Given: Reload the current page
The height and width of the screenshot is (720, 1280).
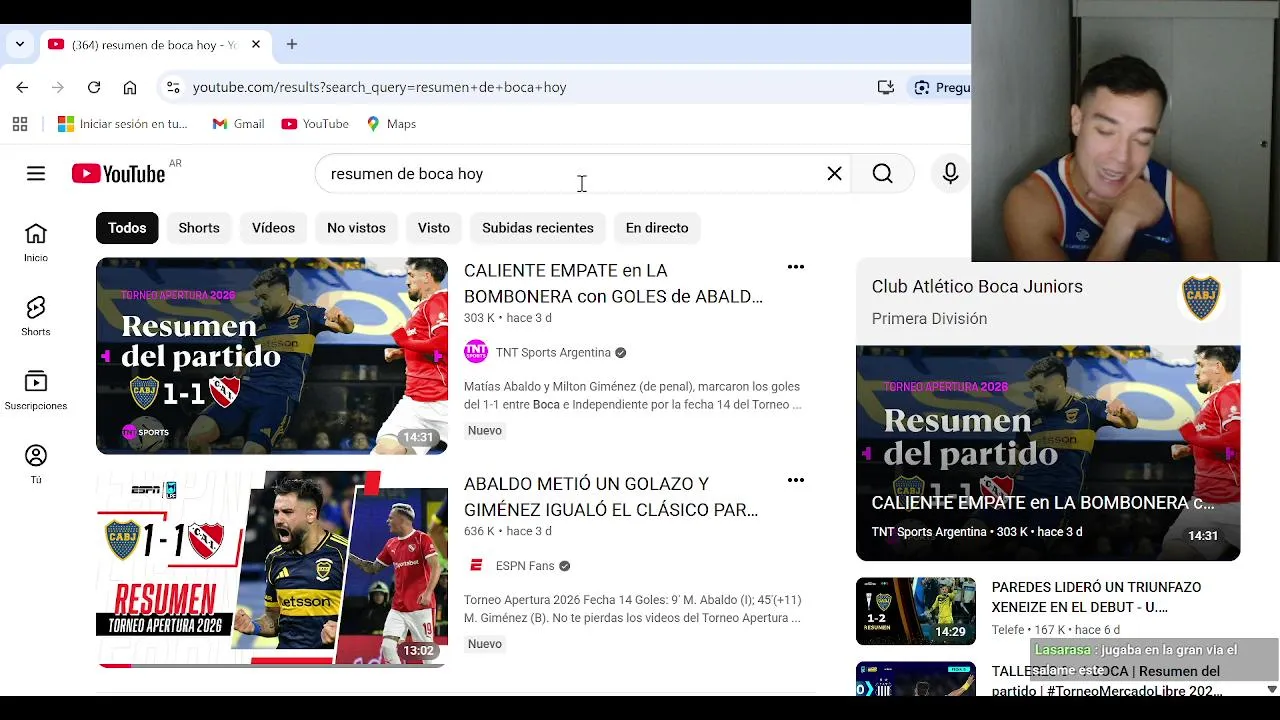Looking at the screenshot, I should [x=94, y=87].
